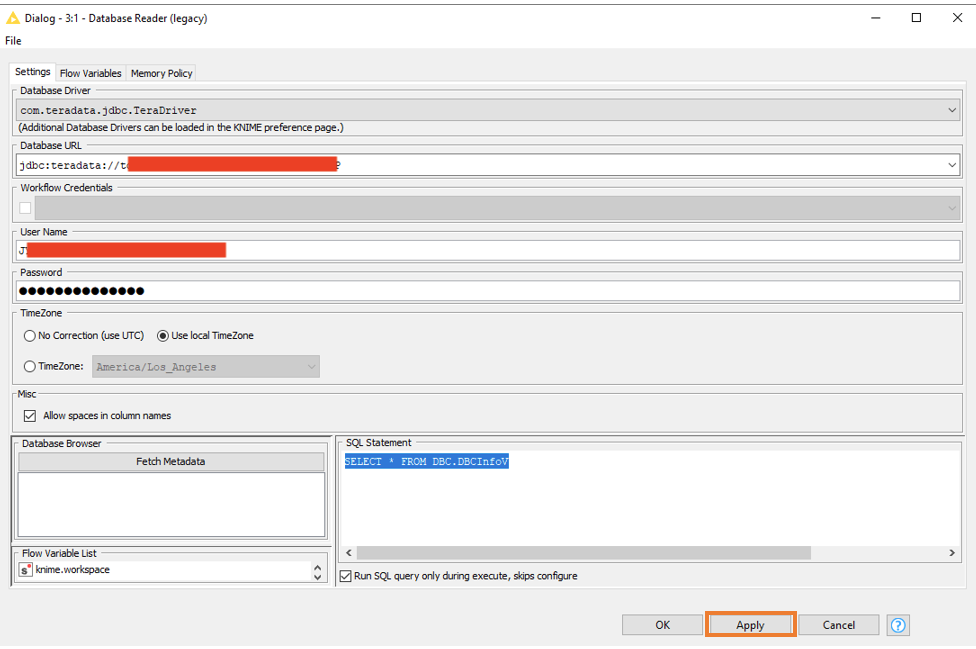Choose the custom TimeZone radio button

point(30,367)
